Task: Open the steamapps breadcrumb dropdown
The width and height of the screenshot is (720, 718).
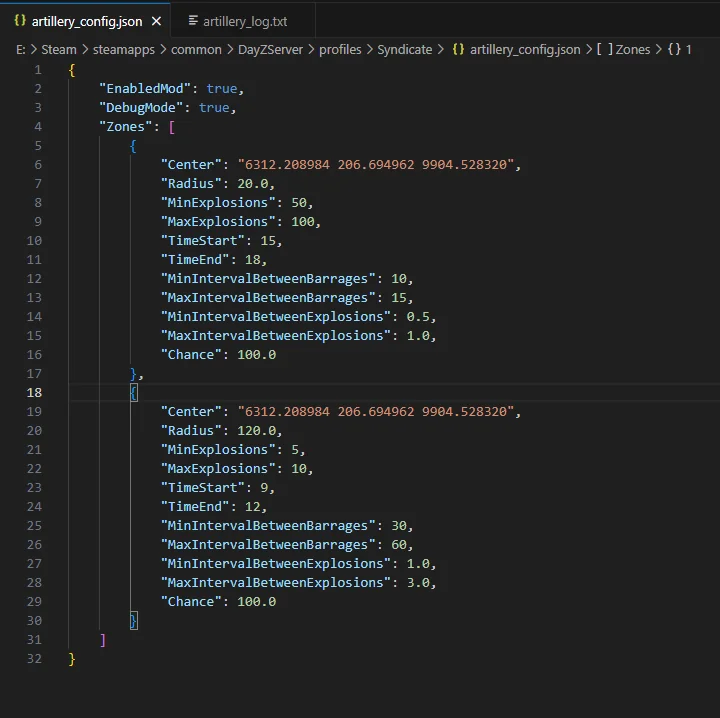Action: click(123, 49)
